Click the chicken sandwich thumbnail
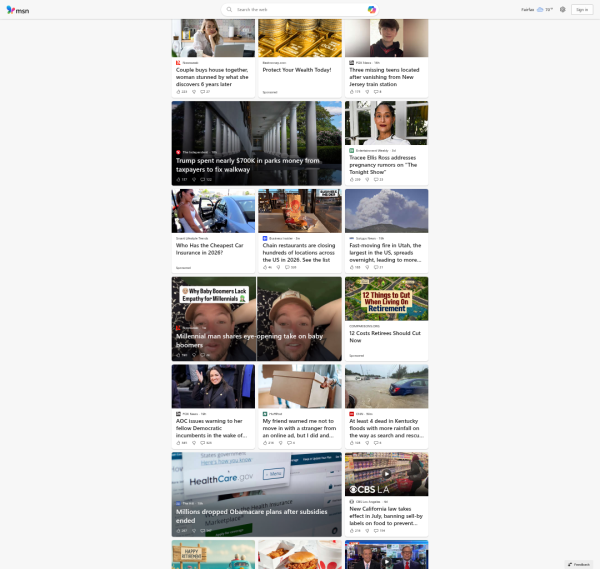This screenshot has width=600, height=569. point(300,554)
